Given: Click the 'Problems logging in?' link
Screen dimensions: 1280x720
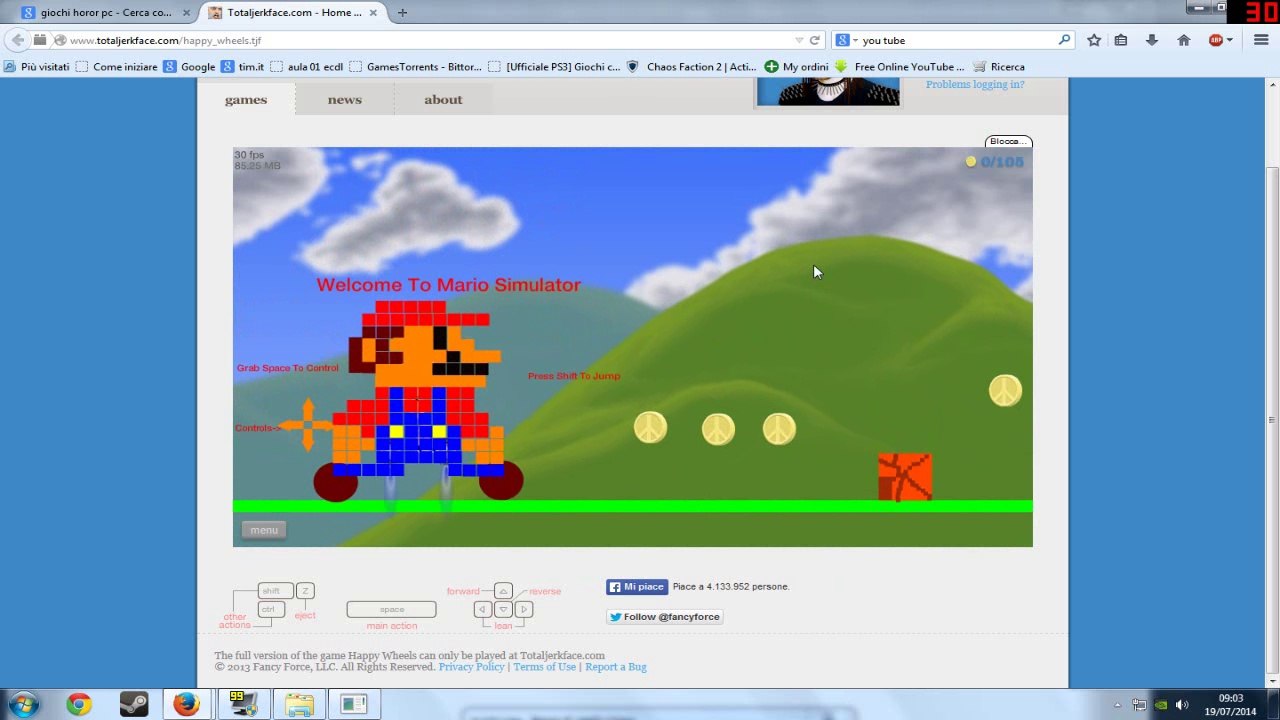Looking at the screenshot, I should pyautogui.click(x=975, y=84).
